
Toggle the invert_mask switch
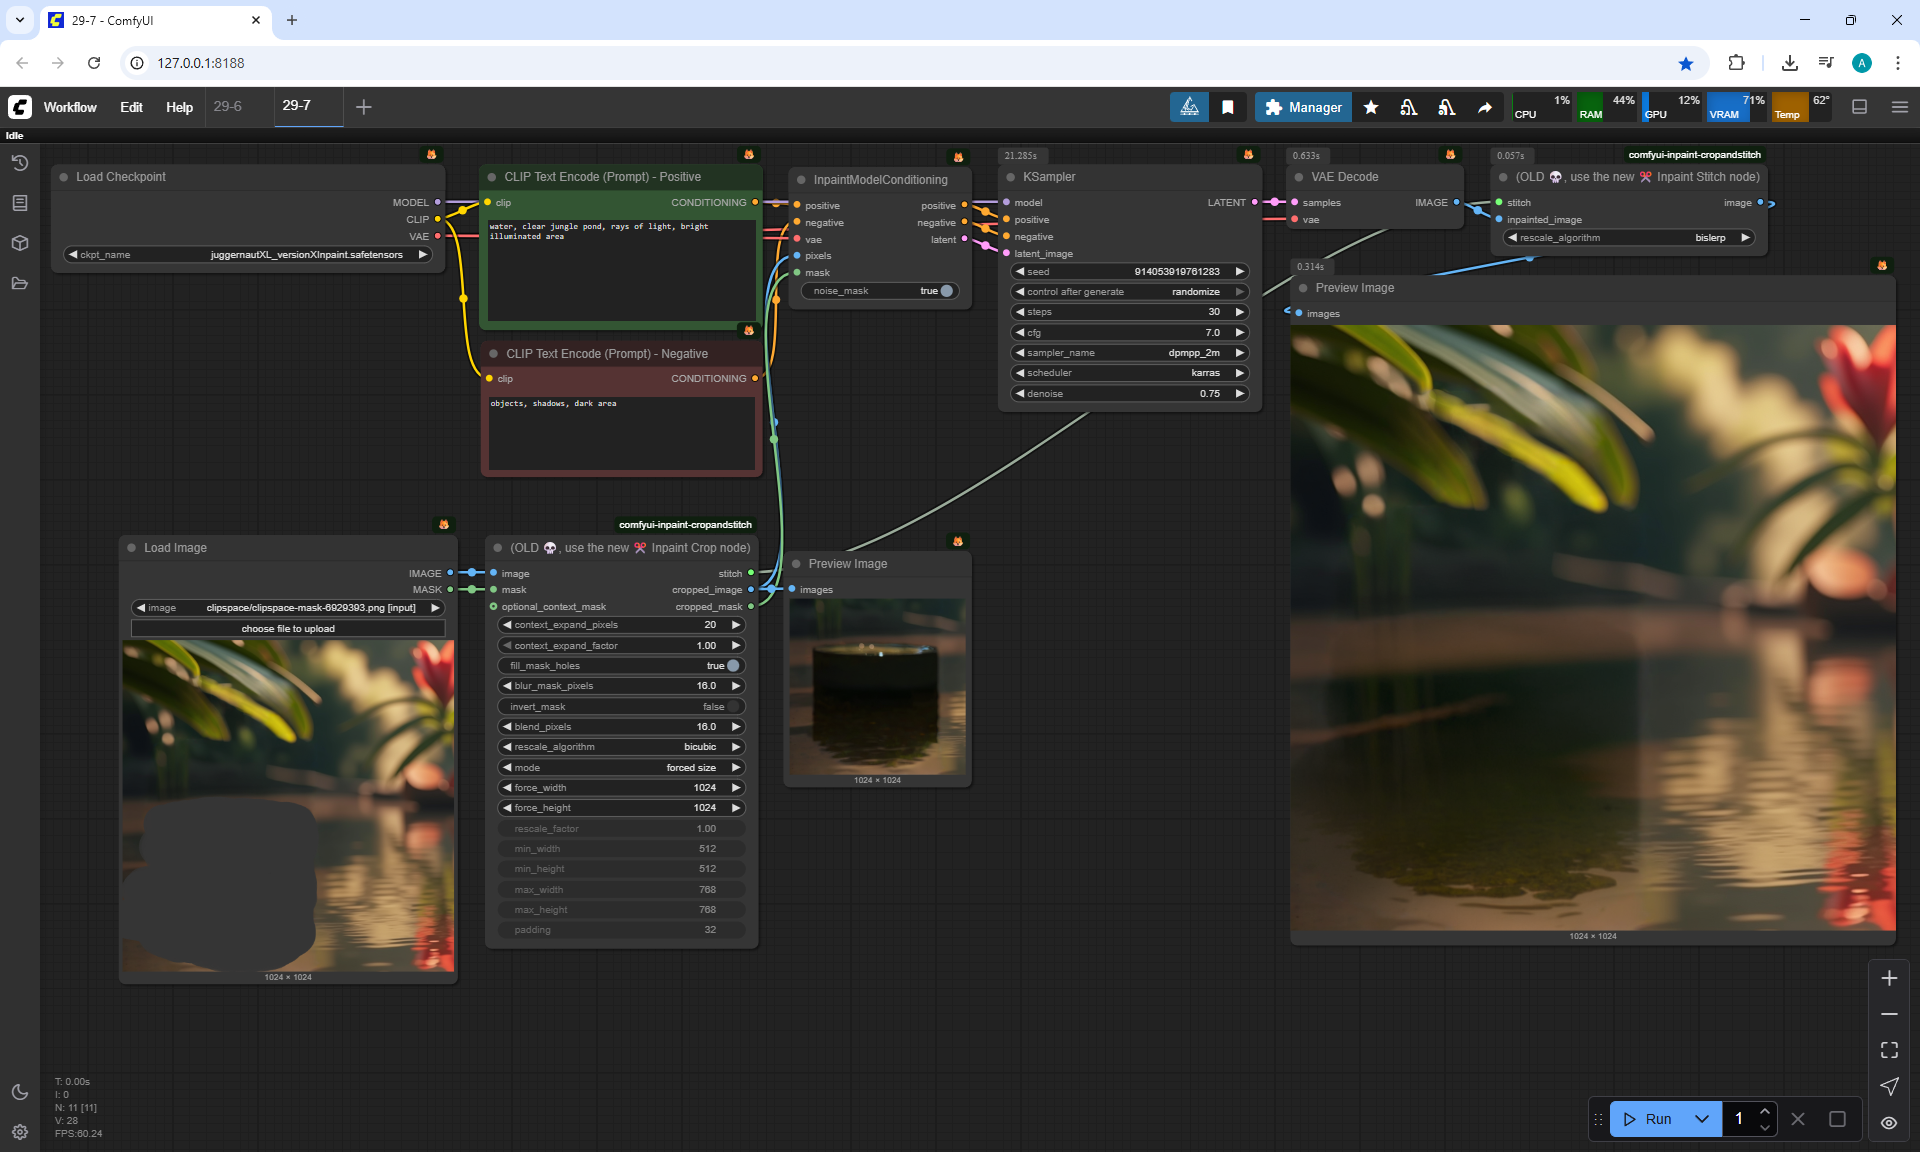[x=732, y=707]
